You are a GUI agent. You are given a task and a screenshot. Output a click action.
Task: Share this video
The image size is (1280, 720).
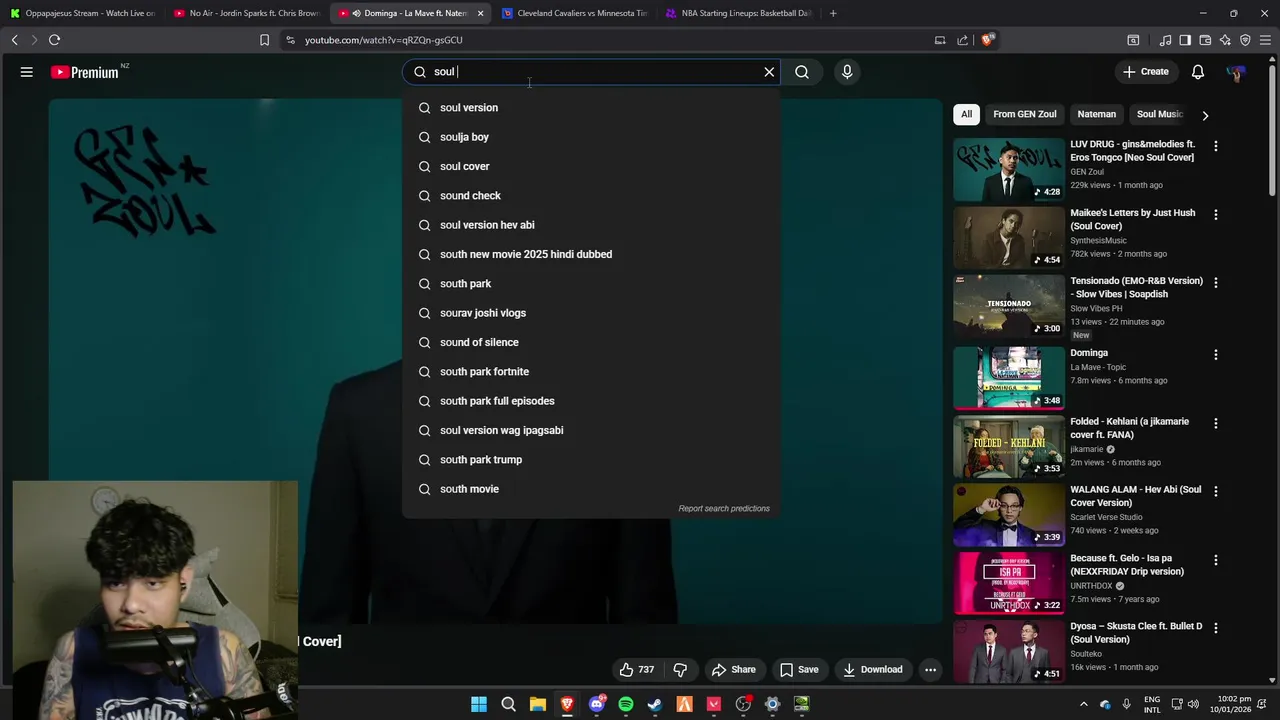click(x=733, y=670)
